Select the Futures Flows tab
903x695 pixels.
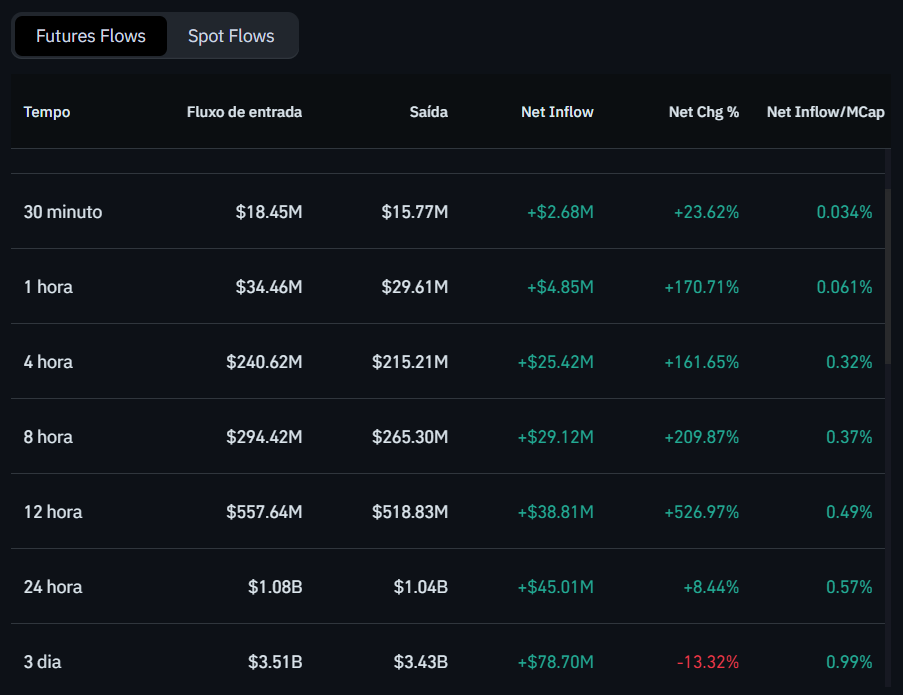coord(90,36)
